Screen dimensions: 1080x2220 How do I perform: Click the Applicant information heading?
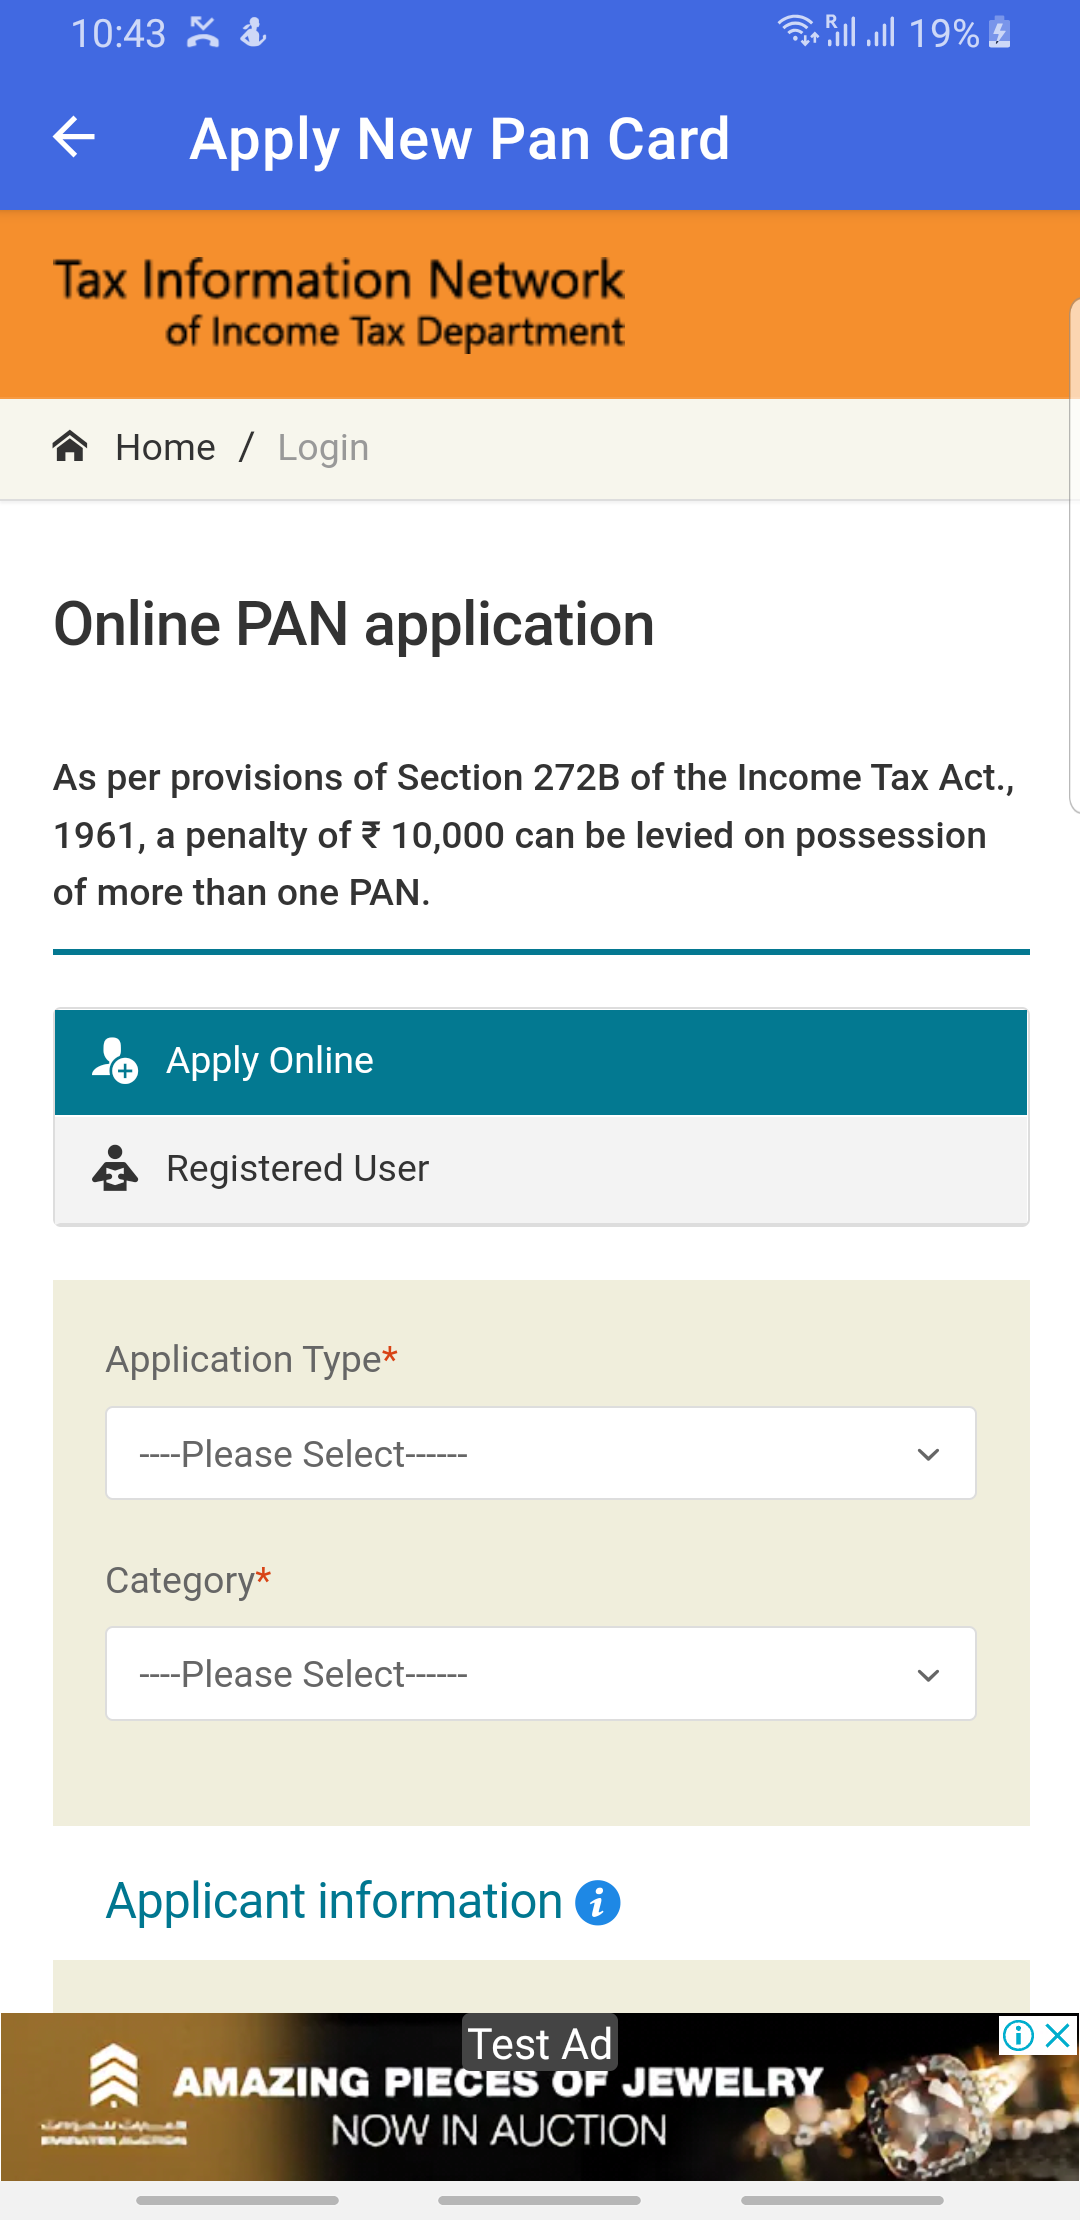point(334,1901)
